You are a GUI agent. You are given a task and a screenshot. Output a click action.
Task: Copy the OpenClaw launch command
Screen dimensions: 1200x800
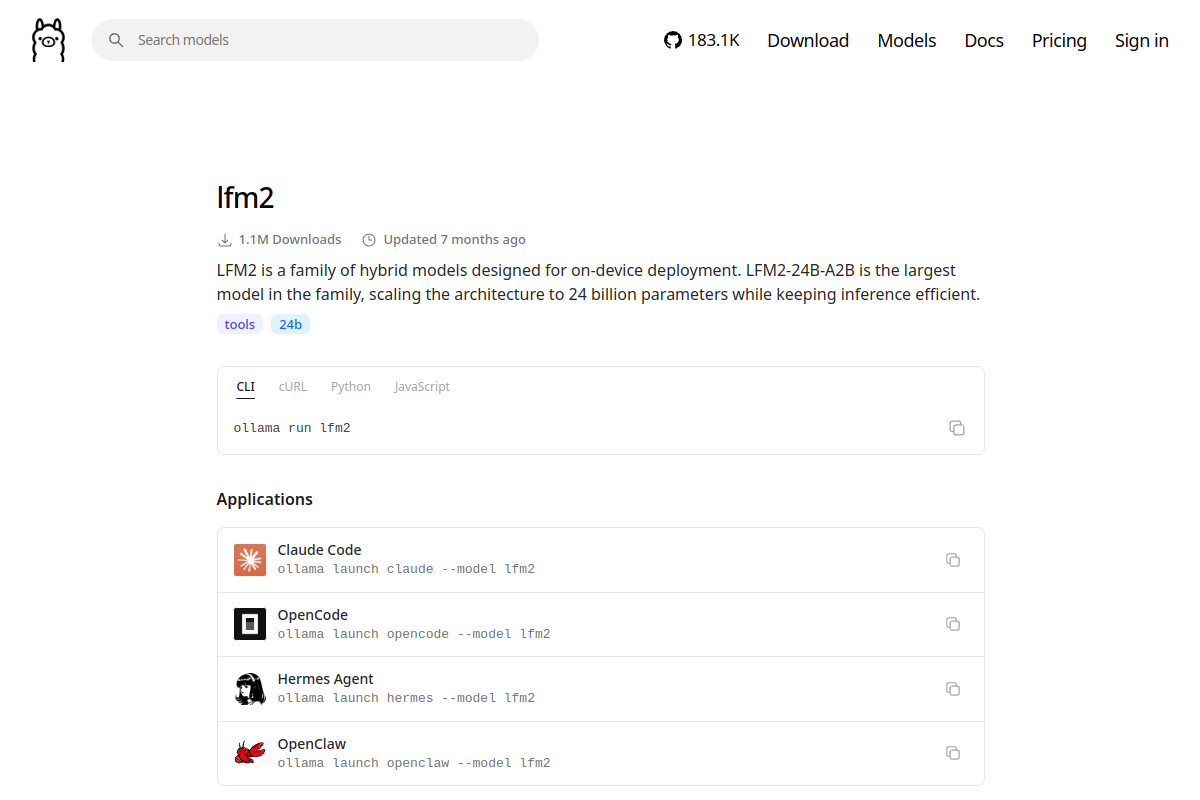[x=953, y=753]
